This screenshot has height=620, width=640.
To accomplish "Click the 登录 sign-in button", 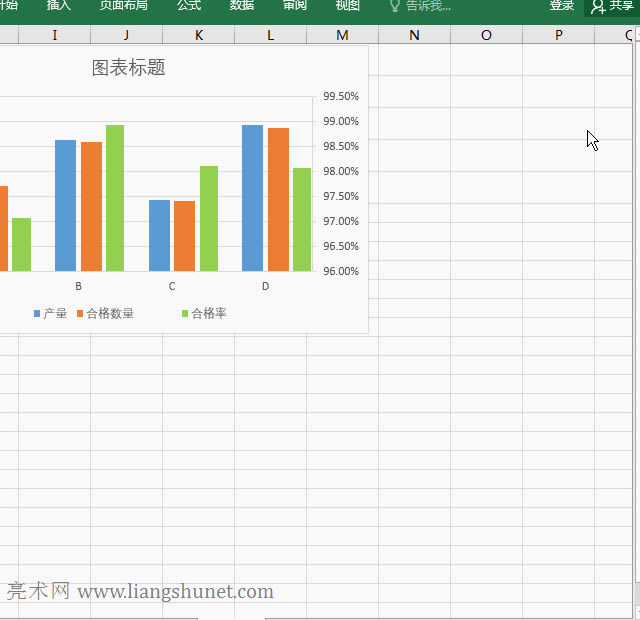I will pos(562,6).
